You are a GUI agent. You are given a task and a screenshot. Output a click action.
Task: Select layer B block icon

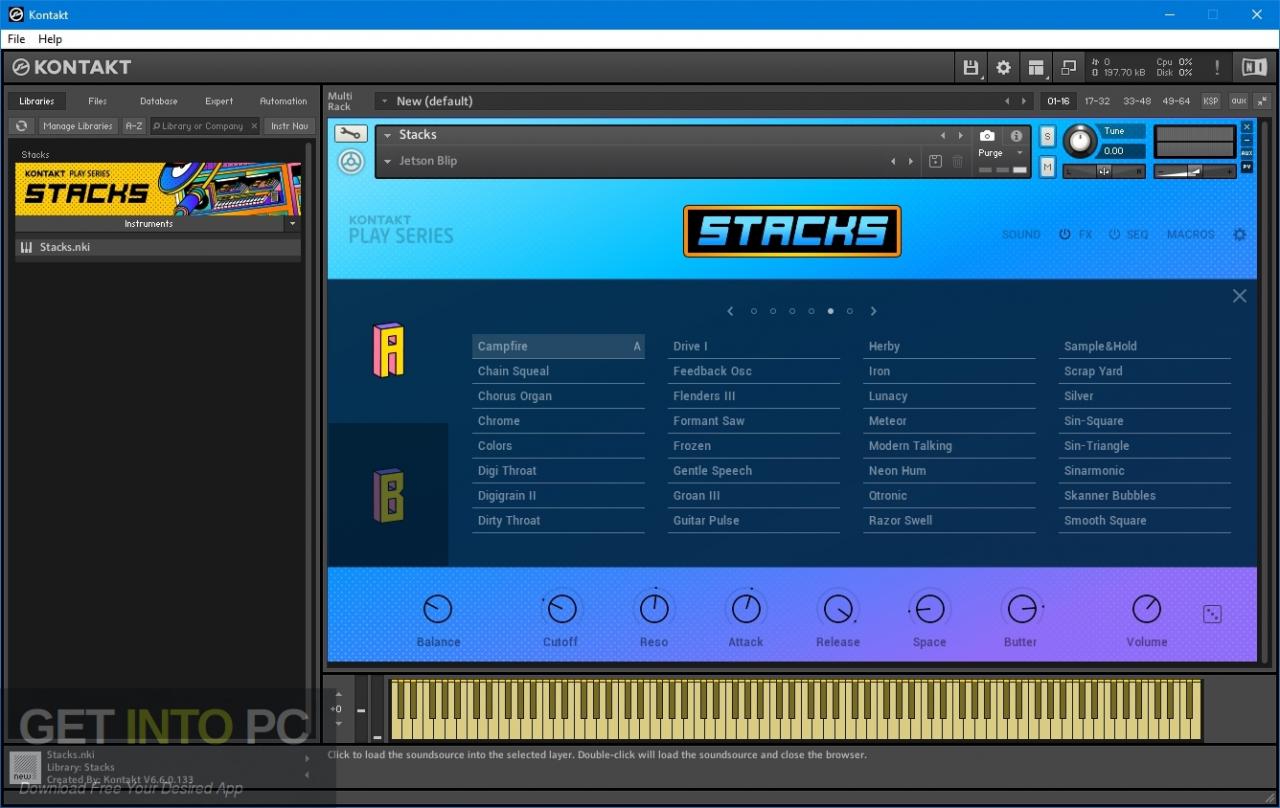click(388, 495)
